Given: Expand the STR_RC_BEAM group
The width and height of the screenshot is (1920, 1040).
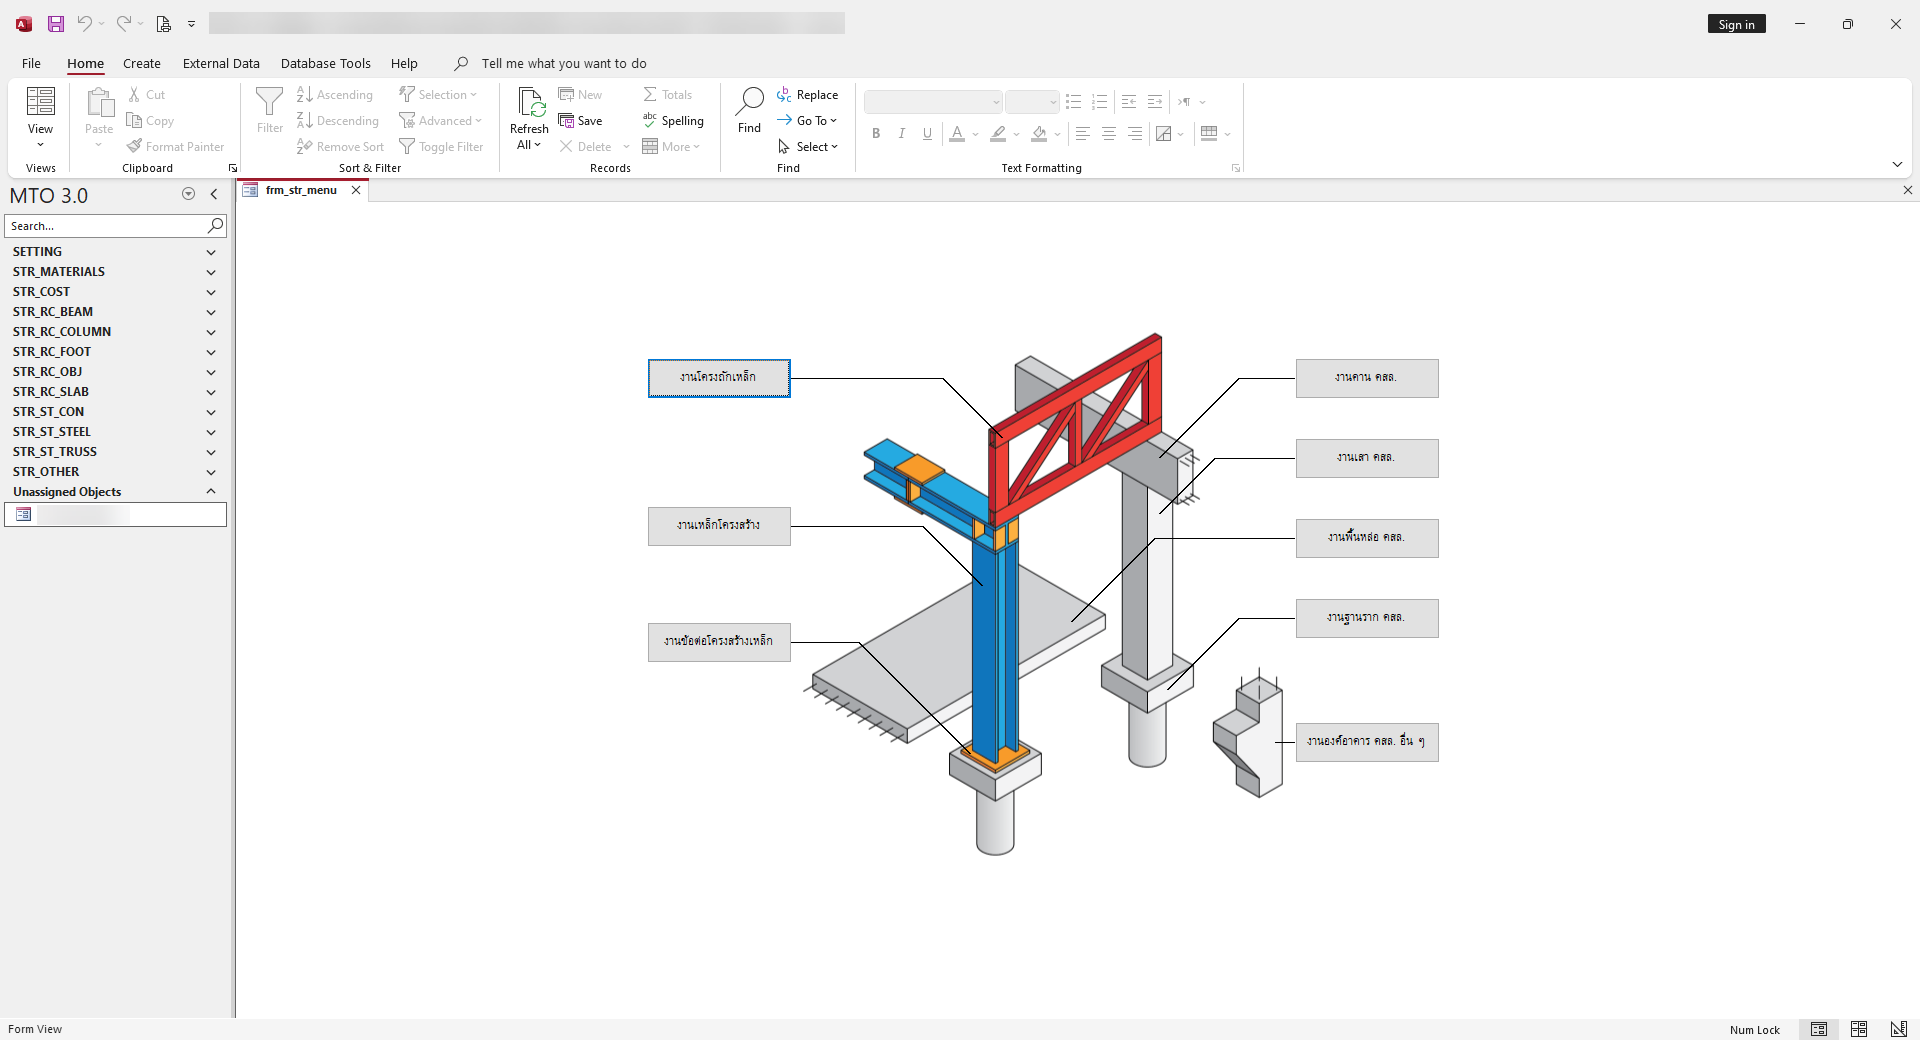Looking at the screenshot, I should coord(211,312).
